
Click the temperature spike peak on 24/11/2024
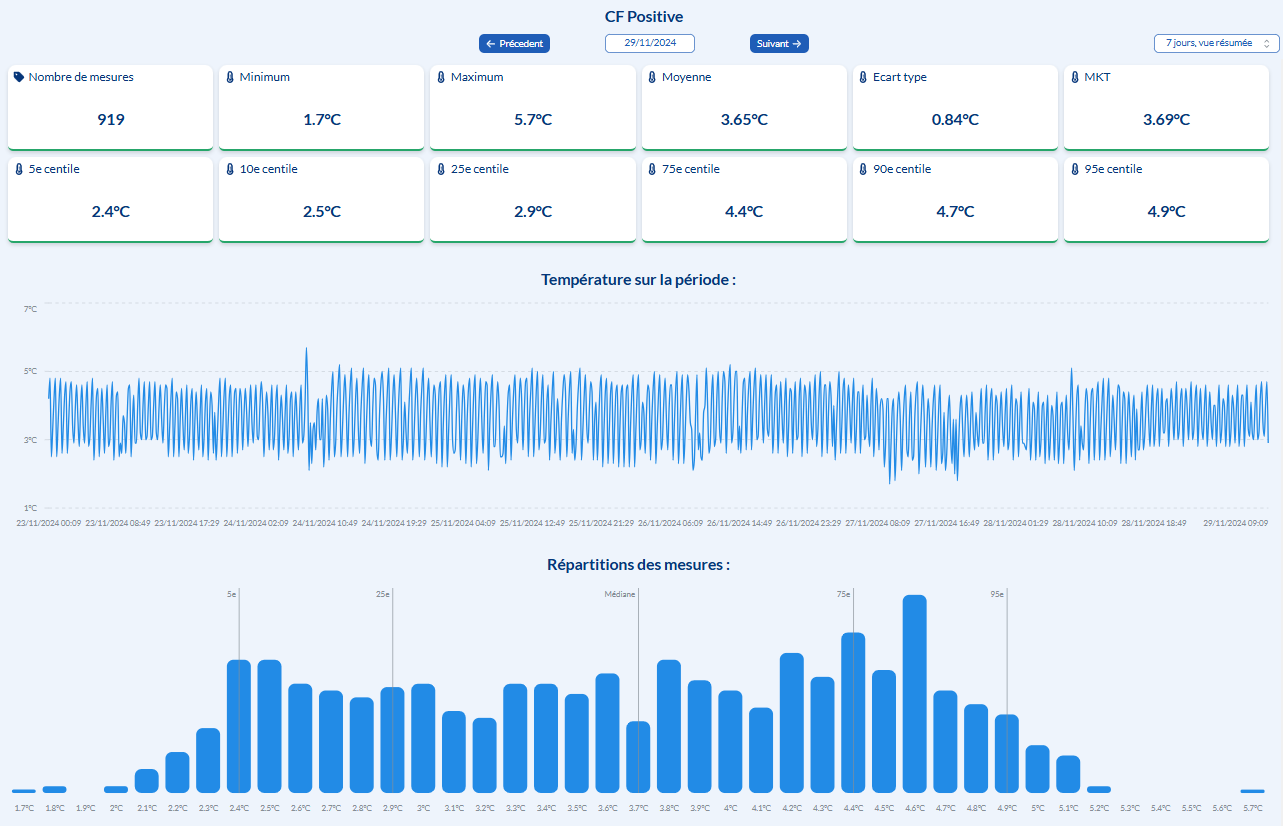306,349
